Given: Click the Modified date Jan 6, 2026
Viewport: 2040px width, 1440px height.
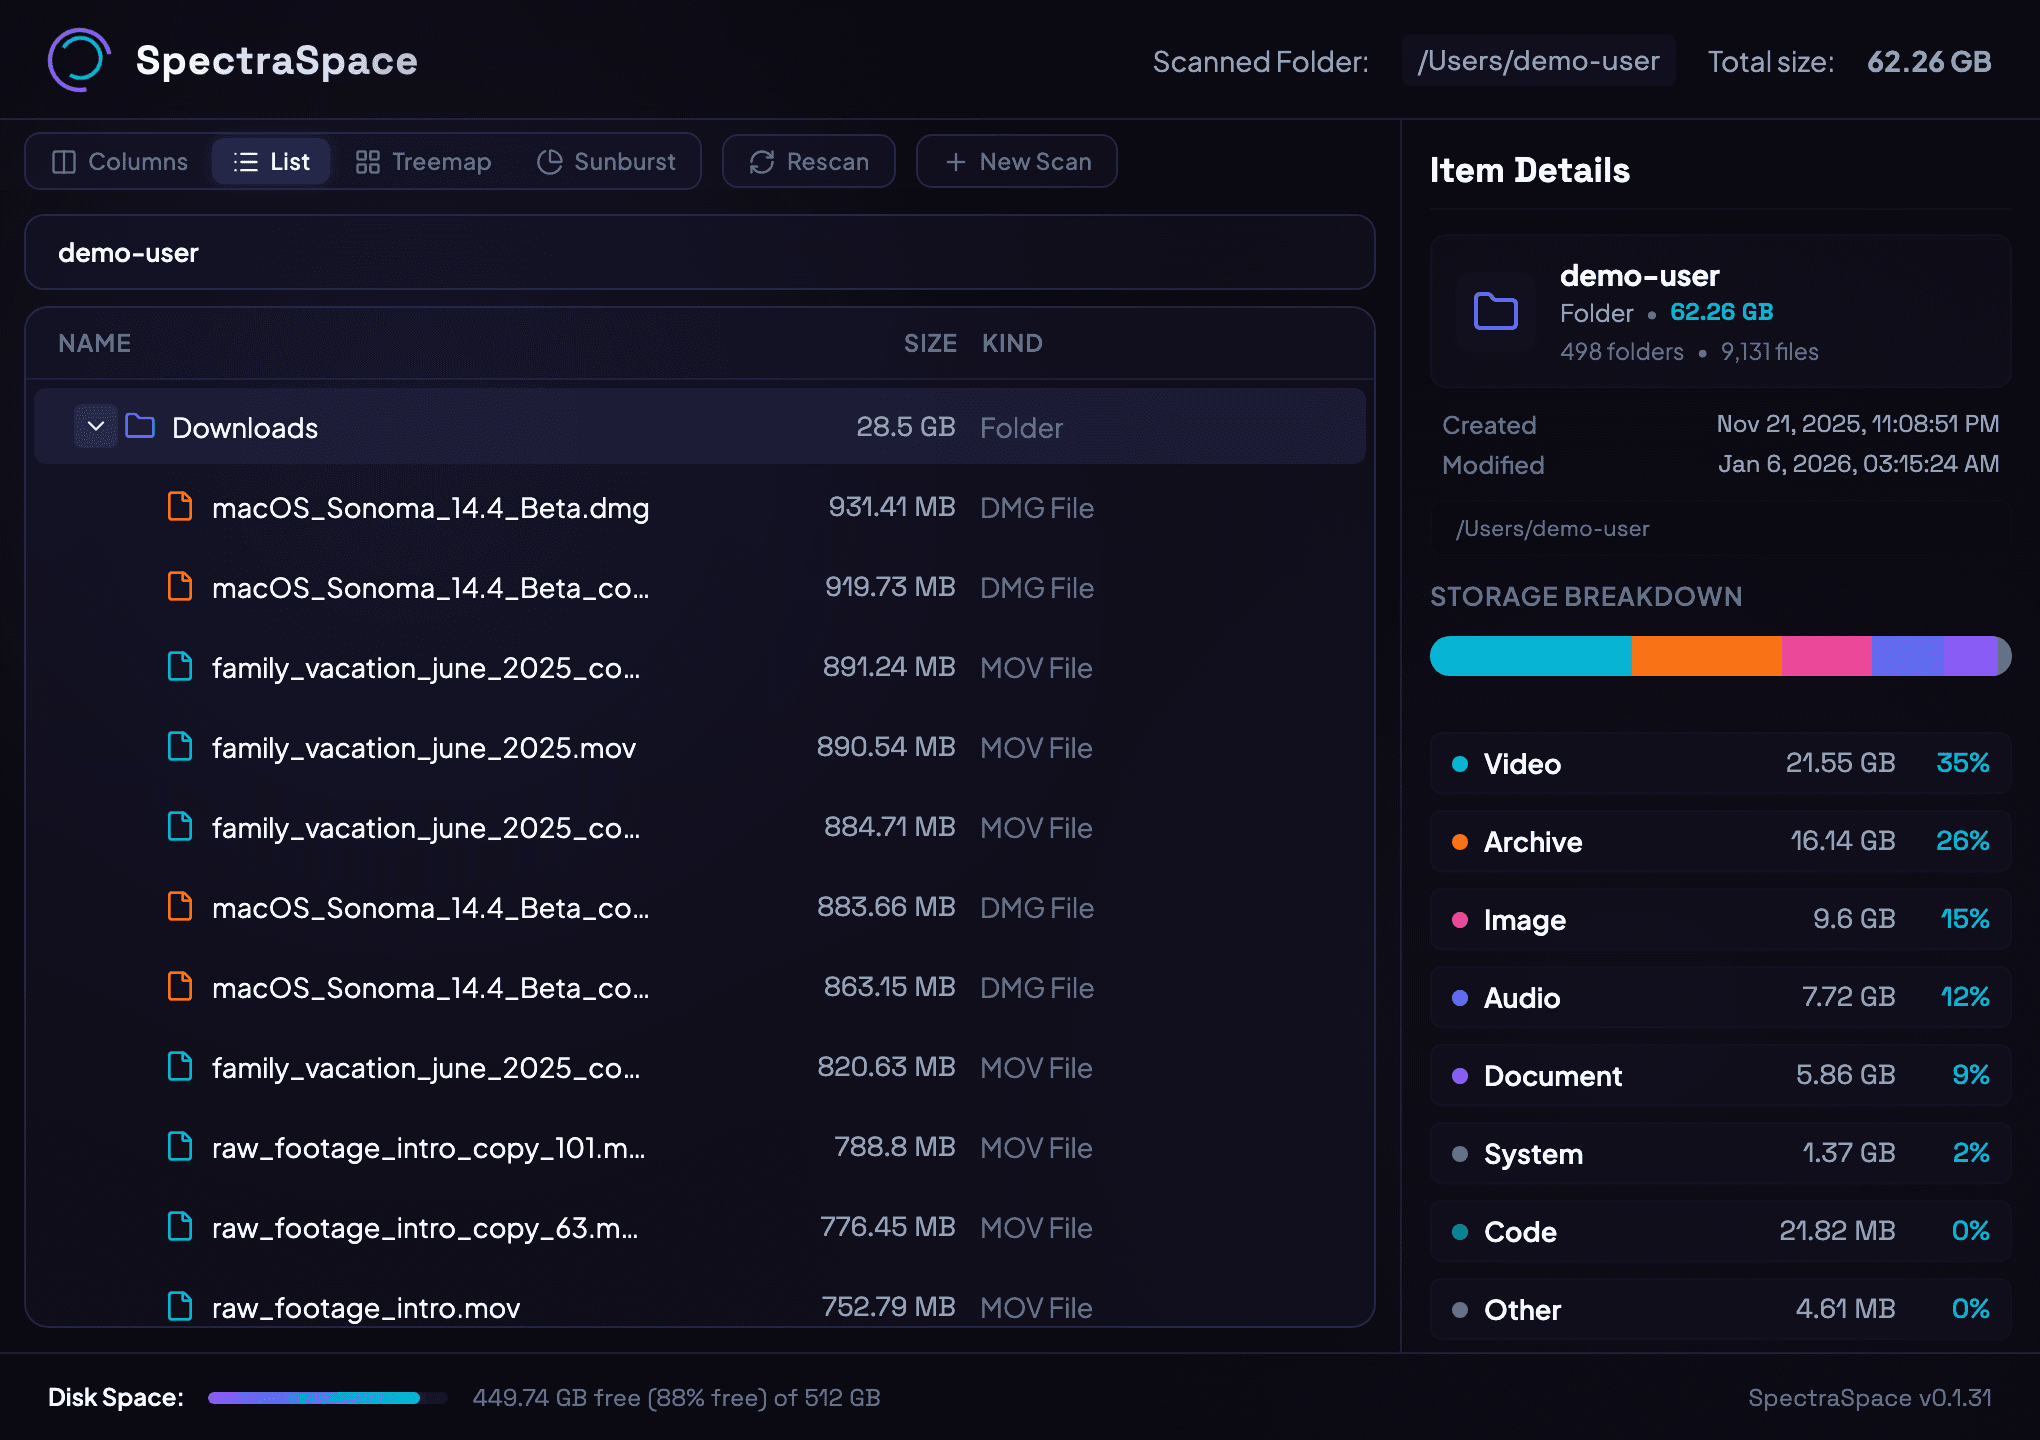Looking at the screenshot, I should [x=1858, y=464].
